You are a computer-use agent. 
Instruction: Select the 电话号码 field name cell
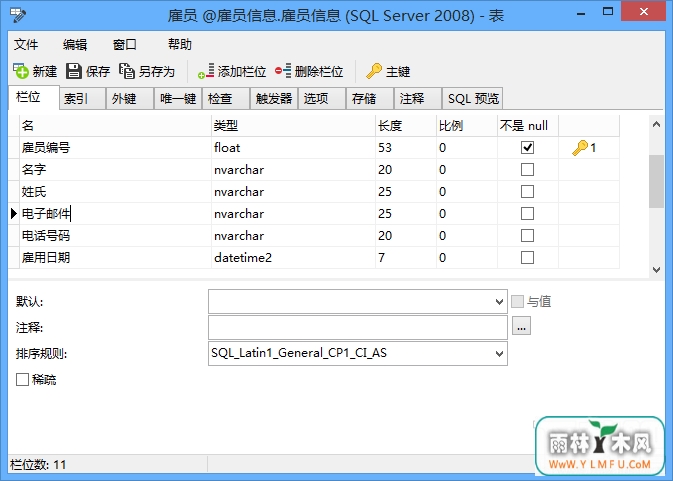(x=115, y=235)
